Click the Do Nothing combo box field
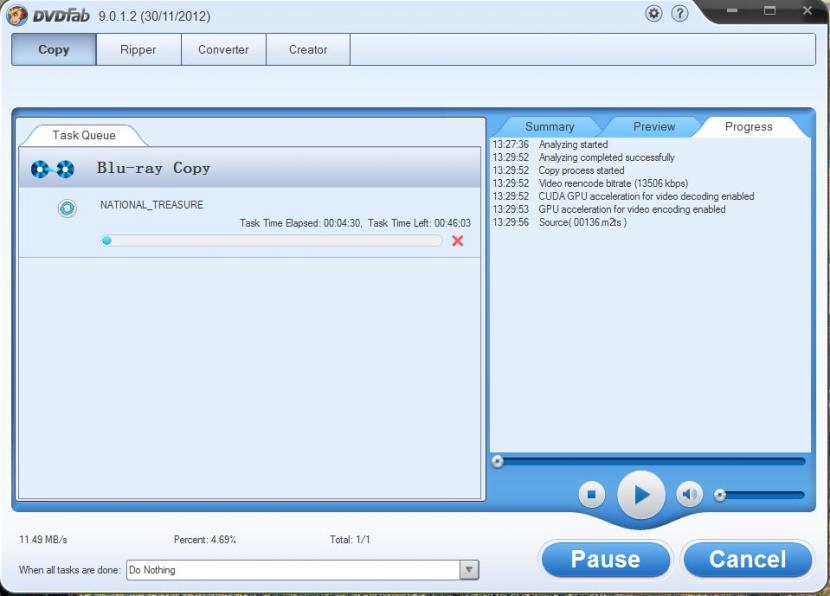The height and width of the screenshot is (596, 830). pyautogui.click(x=302, y=570)
